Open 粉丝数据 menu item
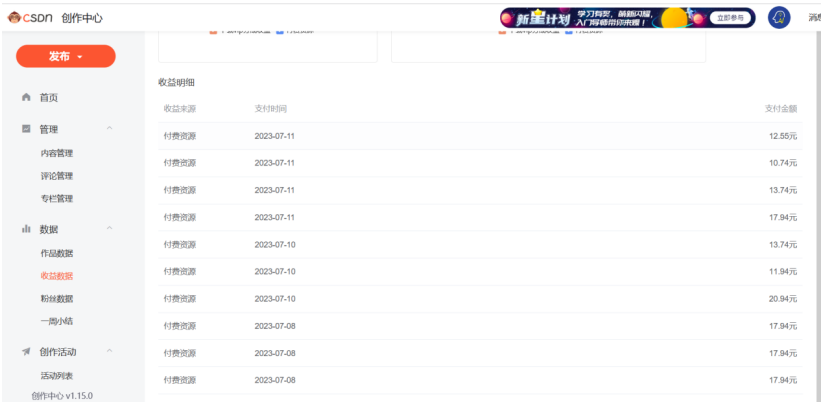The width and height of the screenshot is (821, 406). click(57, 299)
